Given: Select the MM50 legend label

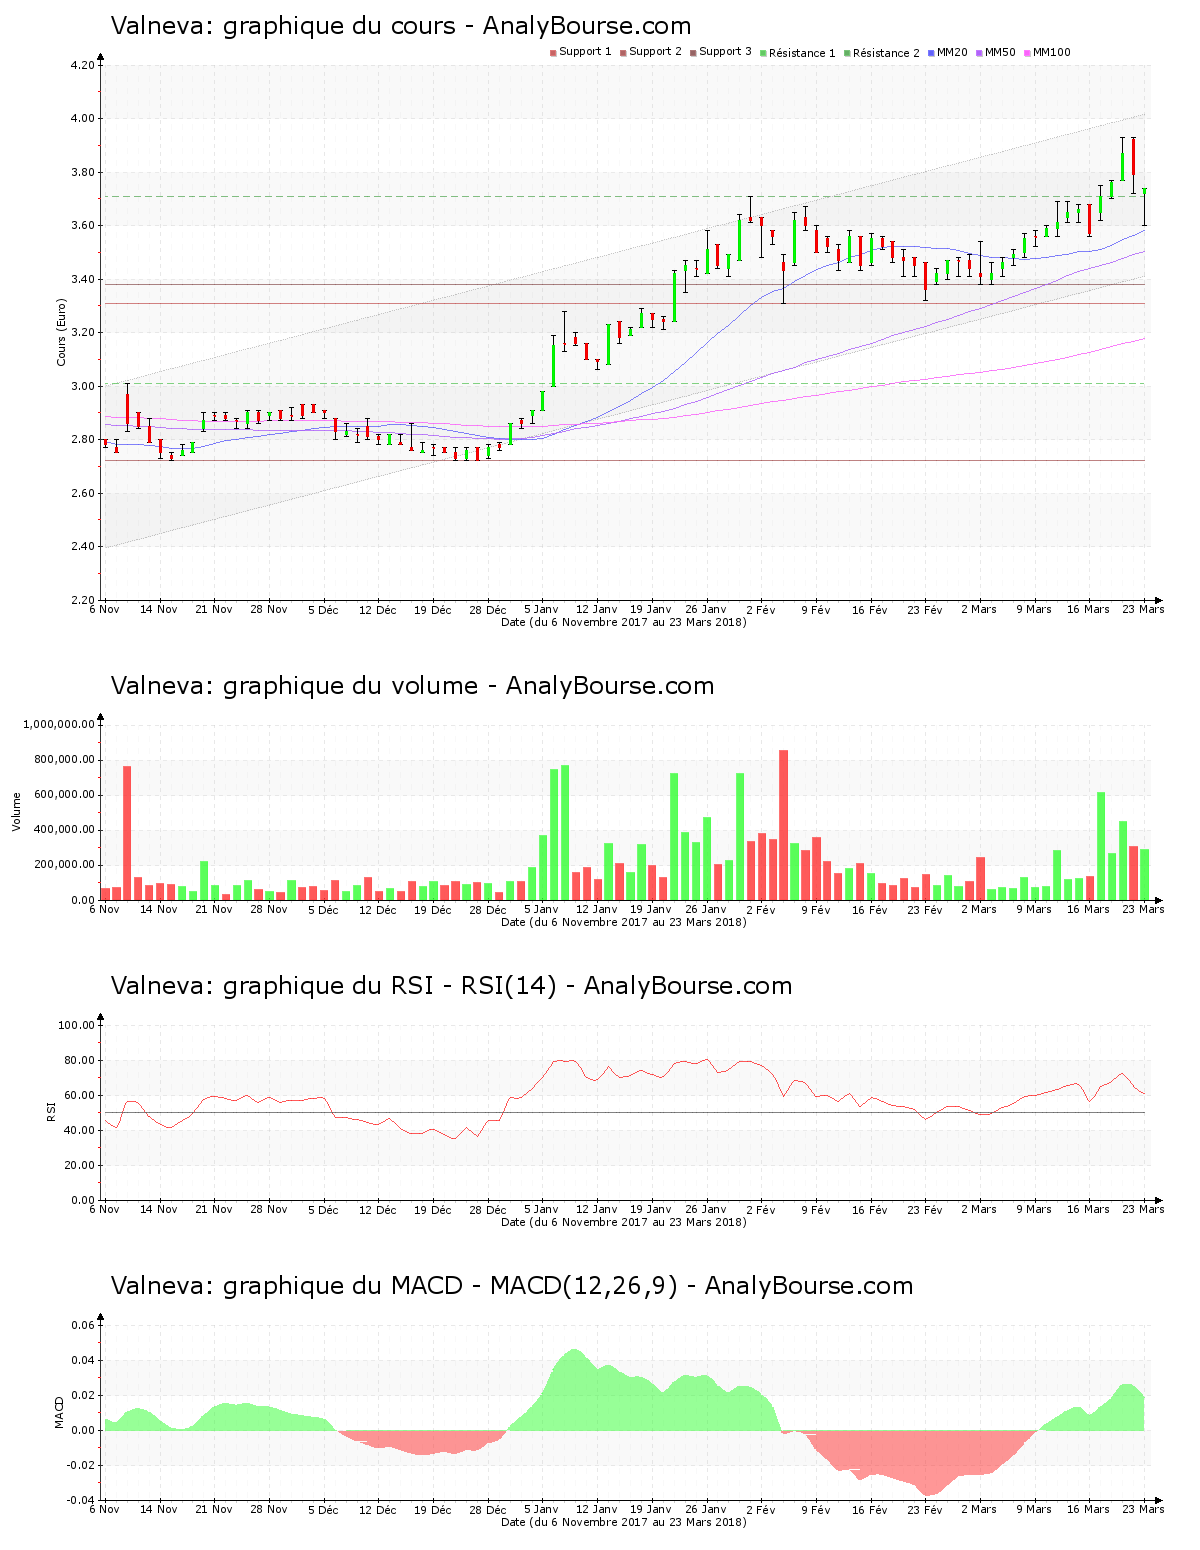Looking at the screenshot, I should click(x=1000, y=52).
